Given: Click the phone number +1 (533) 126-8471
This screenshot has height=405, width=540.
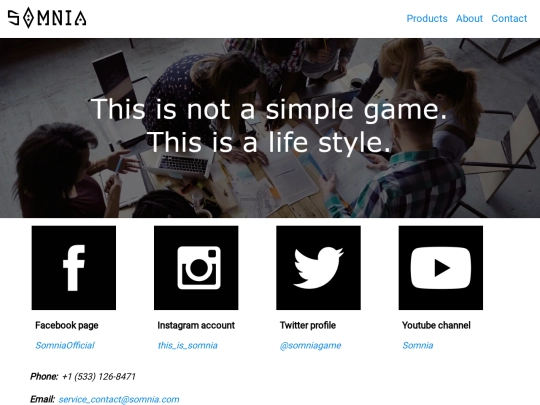Looking at the screenshot, I should tap(99, 376).
